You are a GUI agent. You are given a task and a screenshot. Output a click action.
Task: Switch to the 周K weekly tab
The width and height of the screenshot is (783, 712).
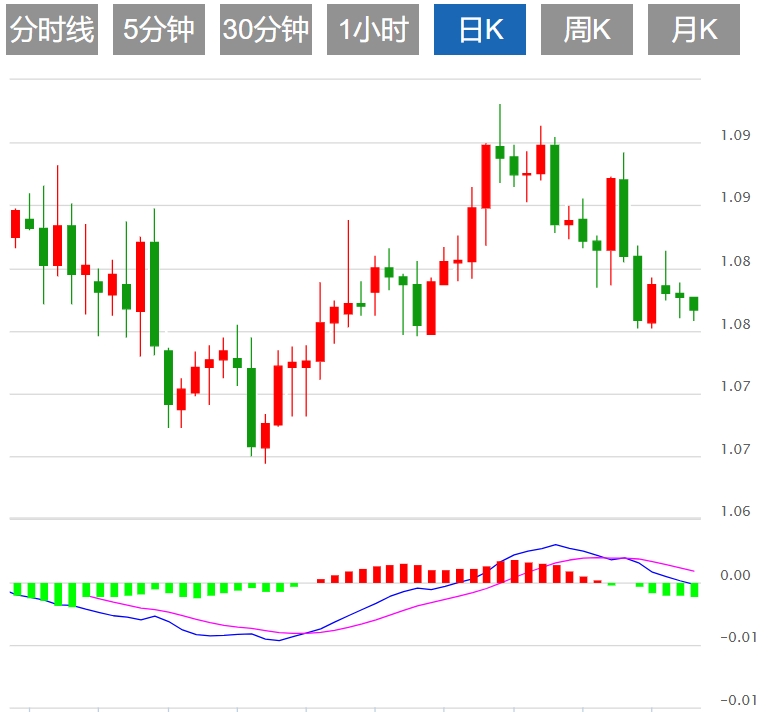tap(587, 29)
